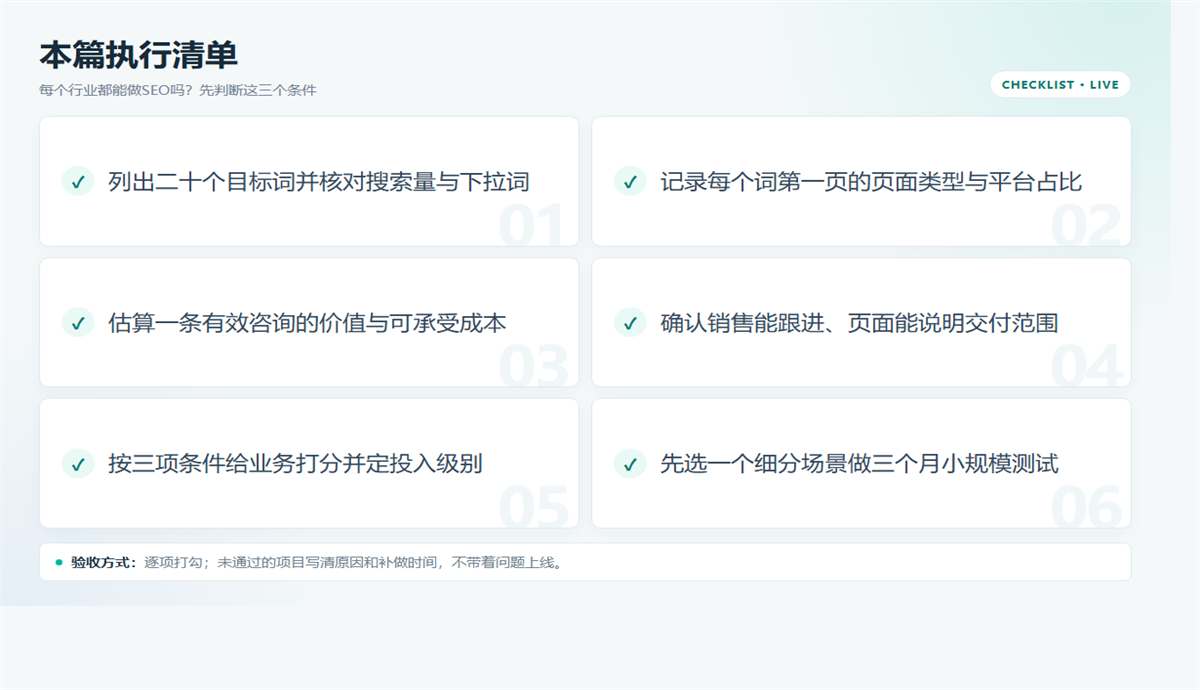The height and width of the screenshot is (690, 1200).
Task: Click the checkmark beside 先选一个细分场景做三个月小规模测试
Action: point(630,463)
